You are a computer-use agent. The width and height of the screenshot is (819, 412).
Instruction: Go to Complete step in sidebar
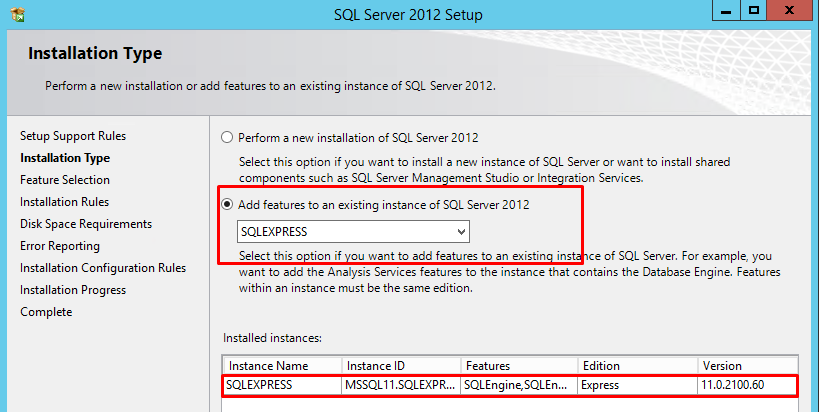coord(46,312)
